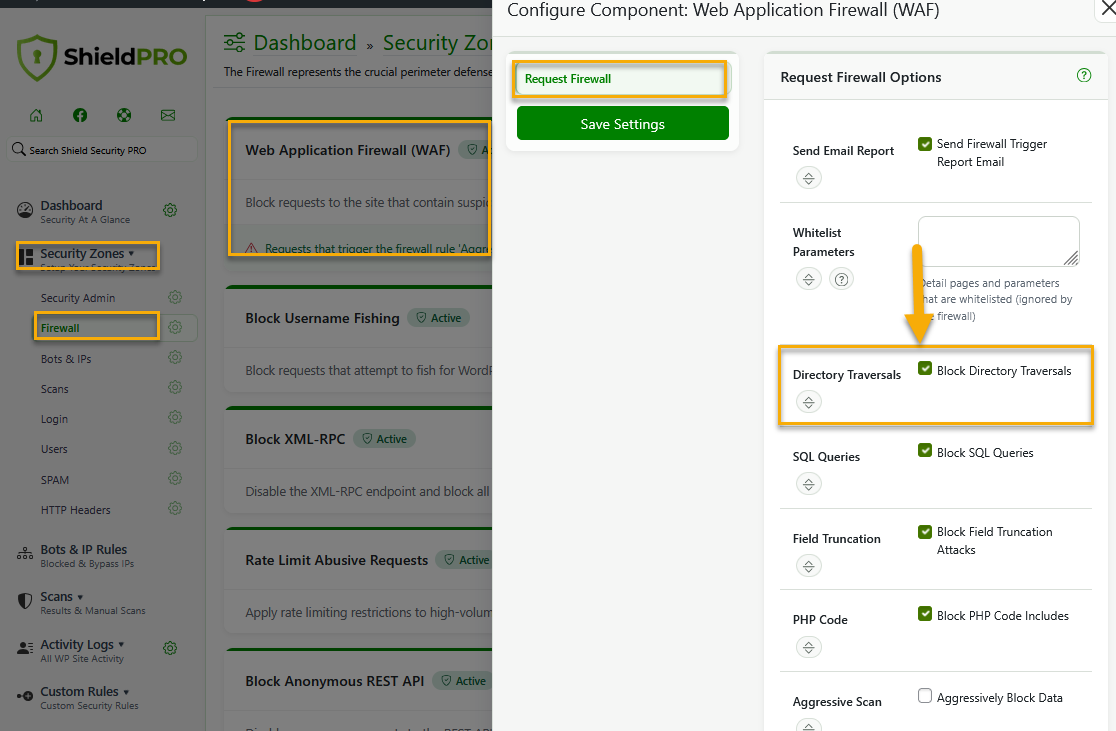Screen dimensions: 1116x731
Task: Select Firewall in the sidebar
Action: point(60,328)
